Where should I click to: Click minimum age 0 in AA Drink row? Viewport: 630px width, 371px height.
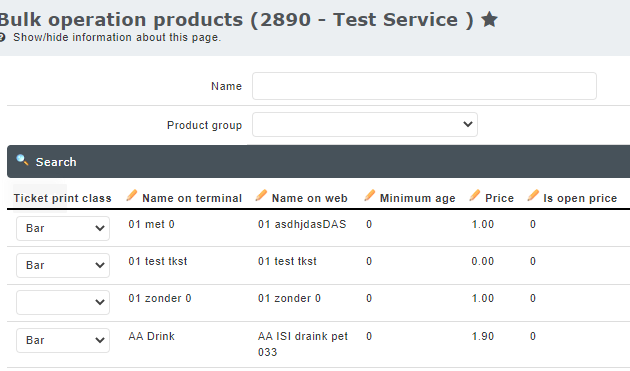(369, 336)
